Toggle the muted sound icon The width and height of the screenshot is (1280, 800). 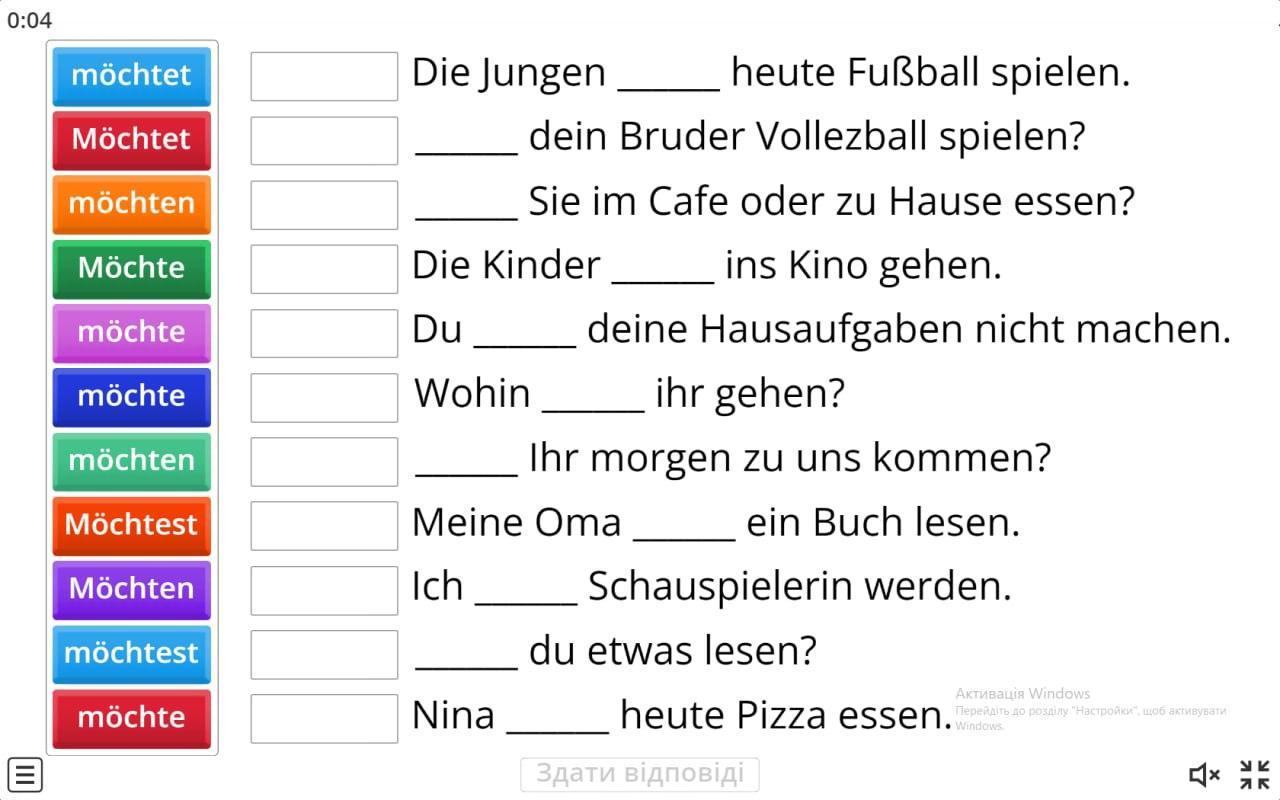1204,774
